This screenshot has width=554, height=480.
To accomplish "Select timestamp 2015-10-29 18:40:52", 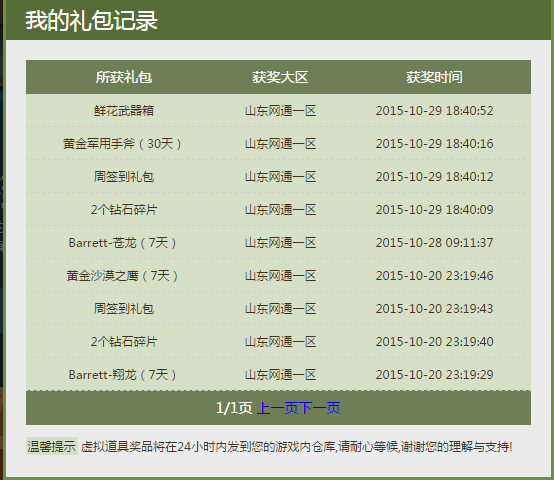I will pyautogui.click(x=434, y=111).
